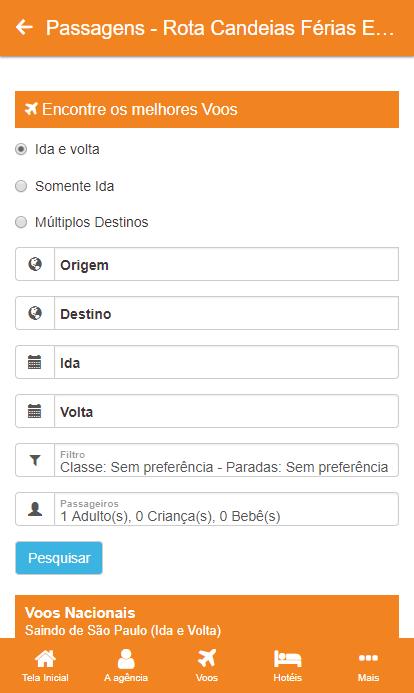Viewport: 414px width, 693px height.
Task: Go to the Tela Inicial tab
Action: click(45, 666)
